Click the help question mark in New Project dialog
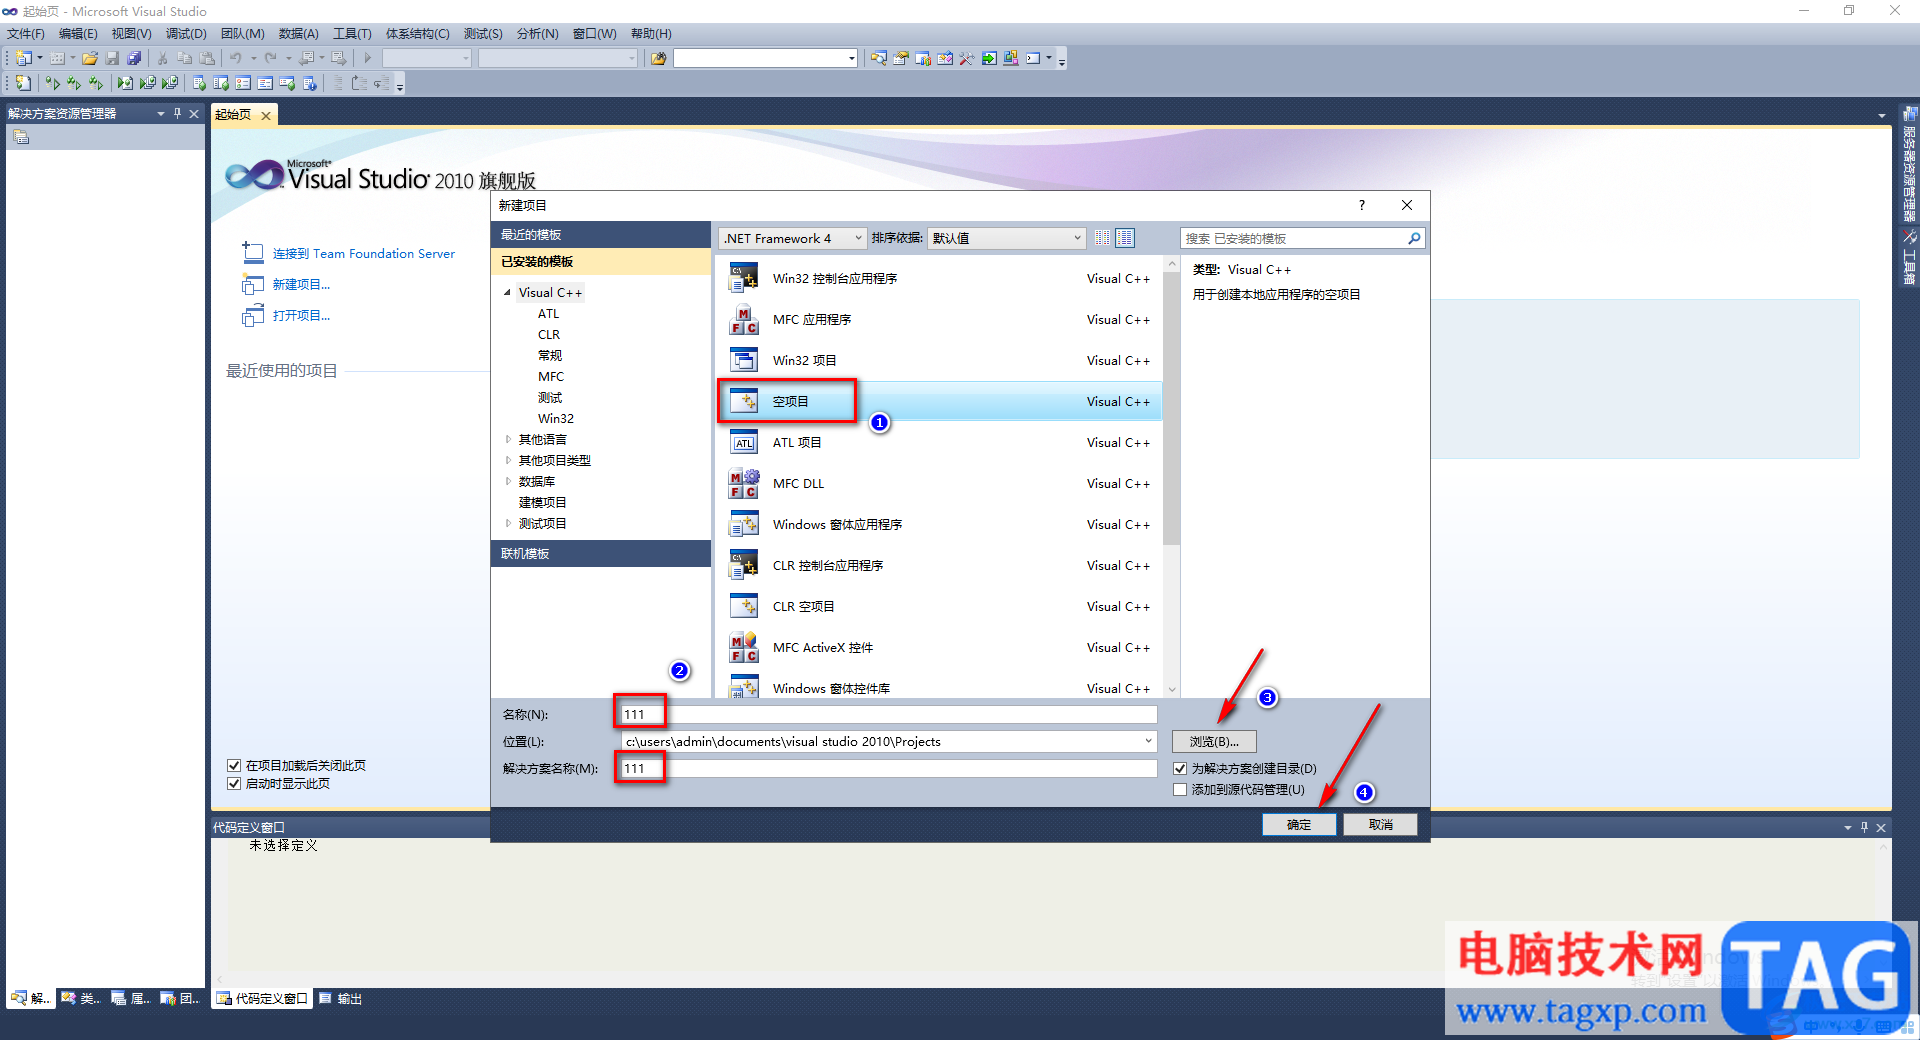 coord(1361,205)
